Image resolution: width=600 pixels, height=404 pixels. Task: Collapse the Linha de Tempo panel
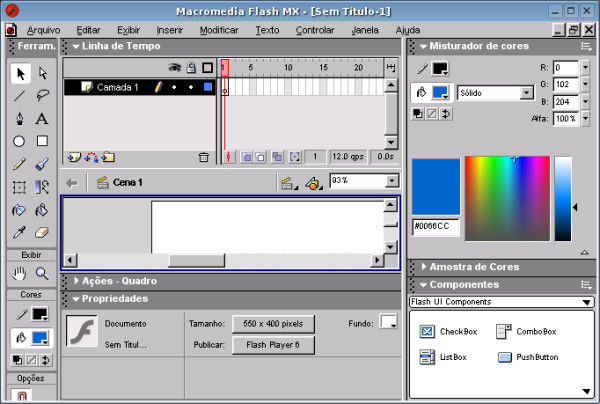click(76, 46)
